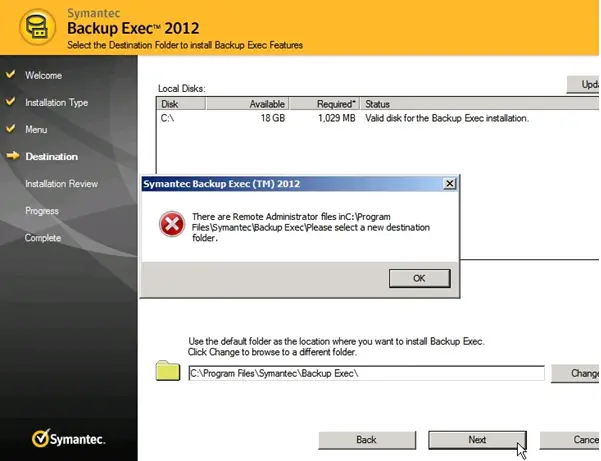Viewport: 601px width, 461px height.
Task: Select the Welcome step in sidebar
Action: 43,75
